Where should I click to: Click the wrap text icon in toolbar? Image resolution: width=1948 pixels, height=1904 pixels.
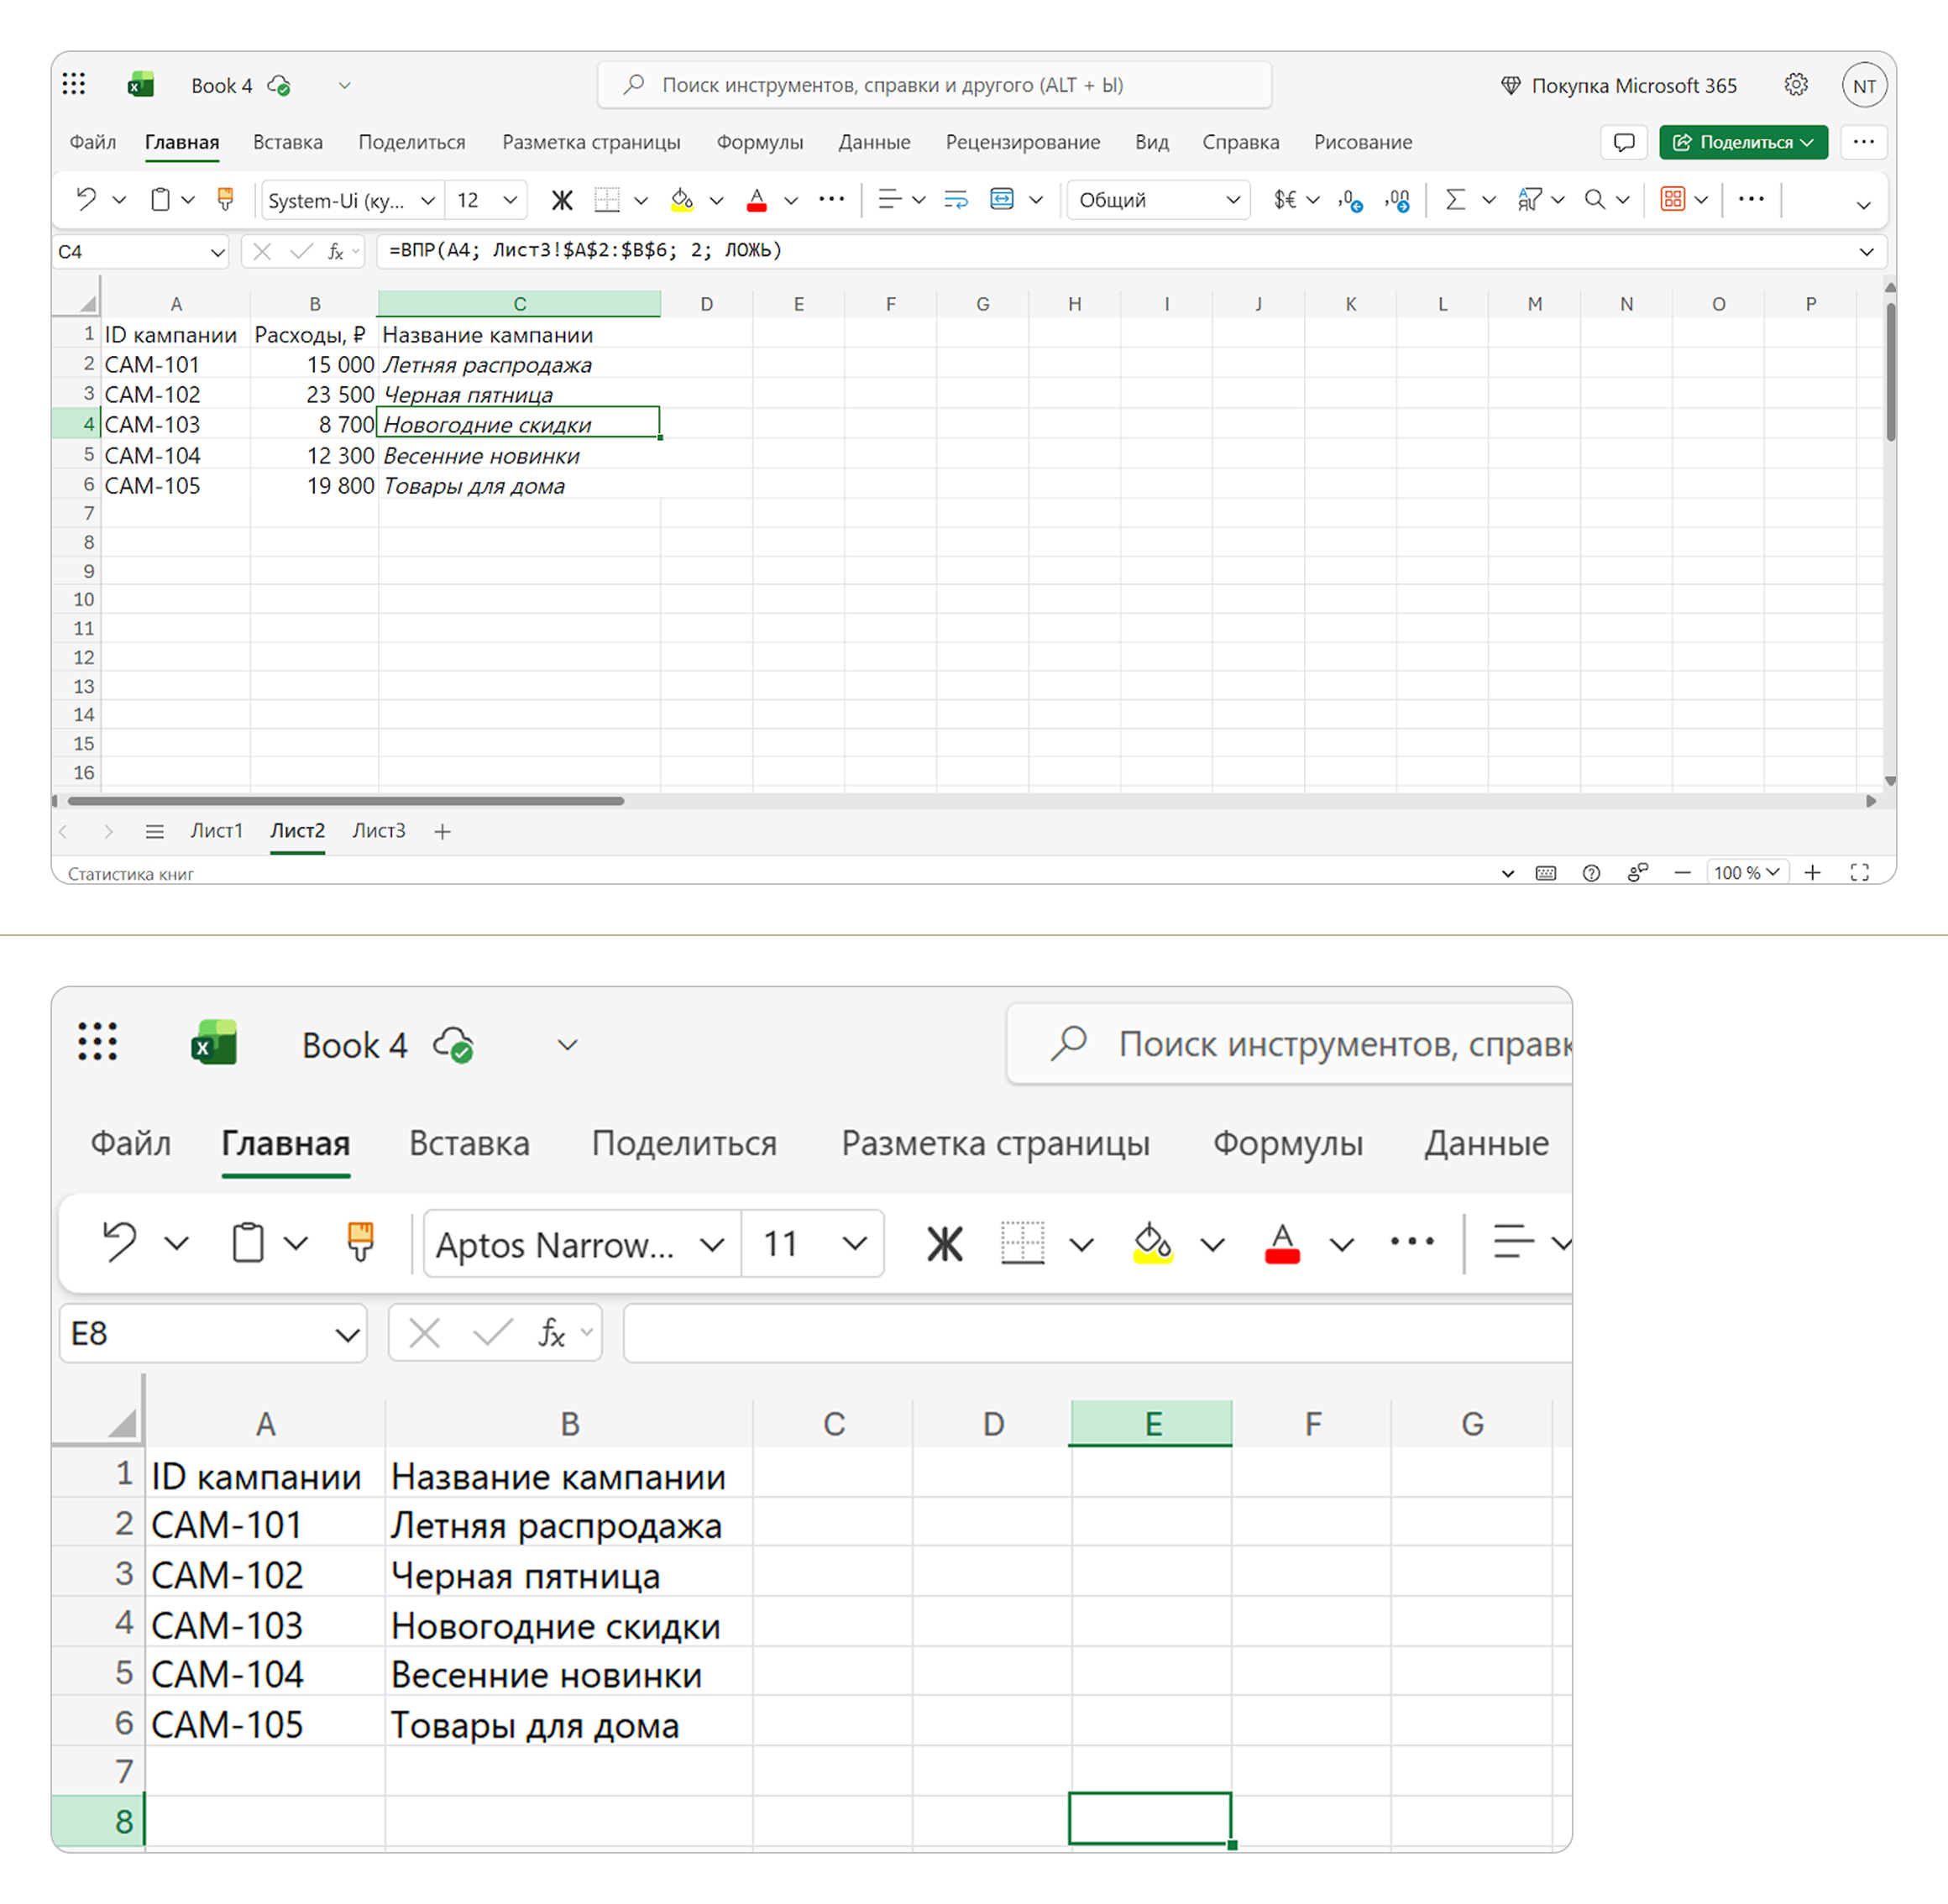[x=956, y=200]
